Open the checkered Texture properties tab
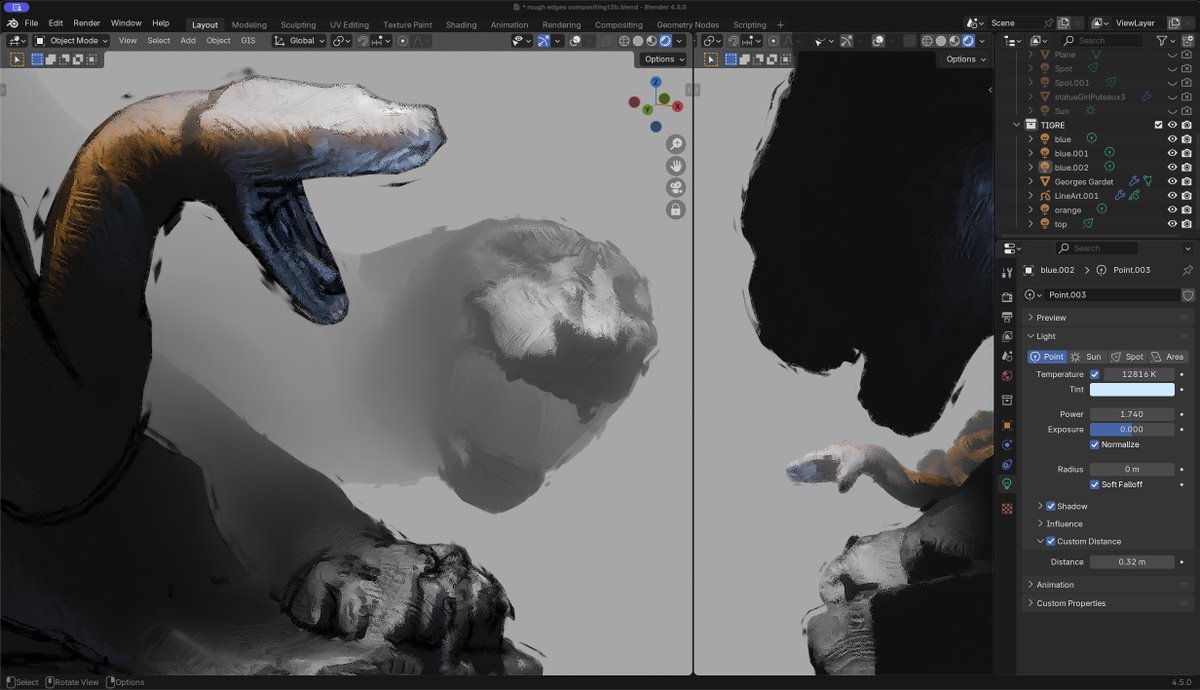1200x690 pixels. [1007, 509]
